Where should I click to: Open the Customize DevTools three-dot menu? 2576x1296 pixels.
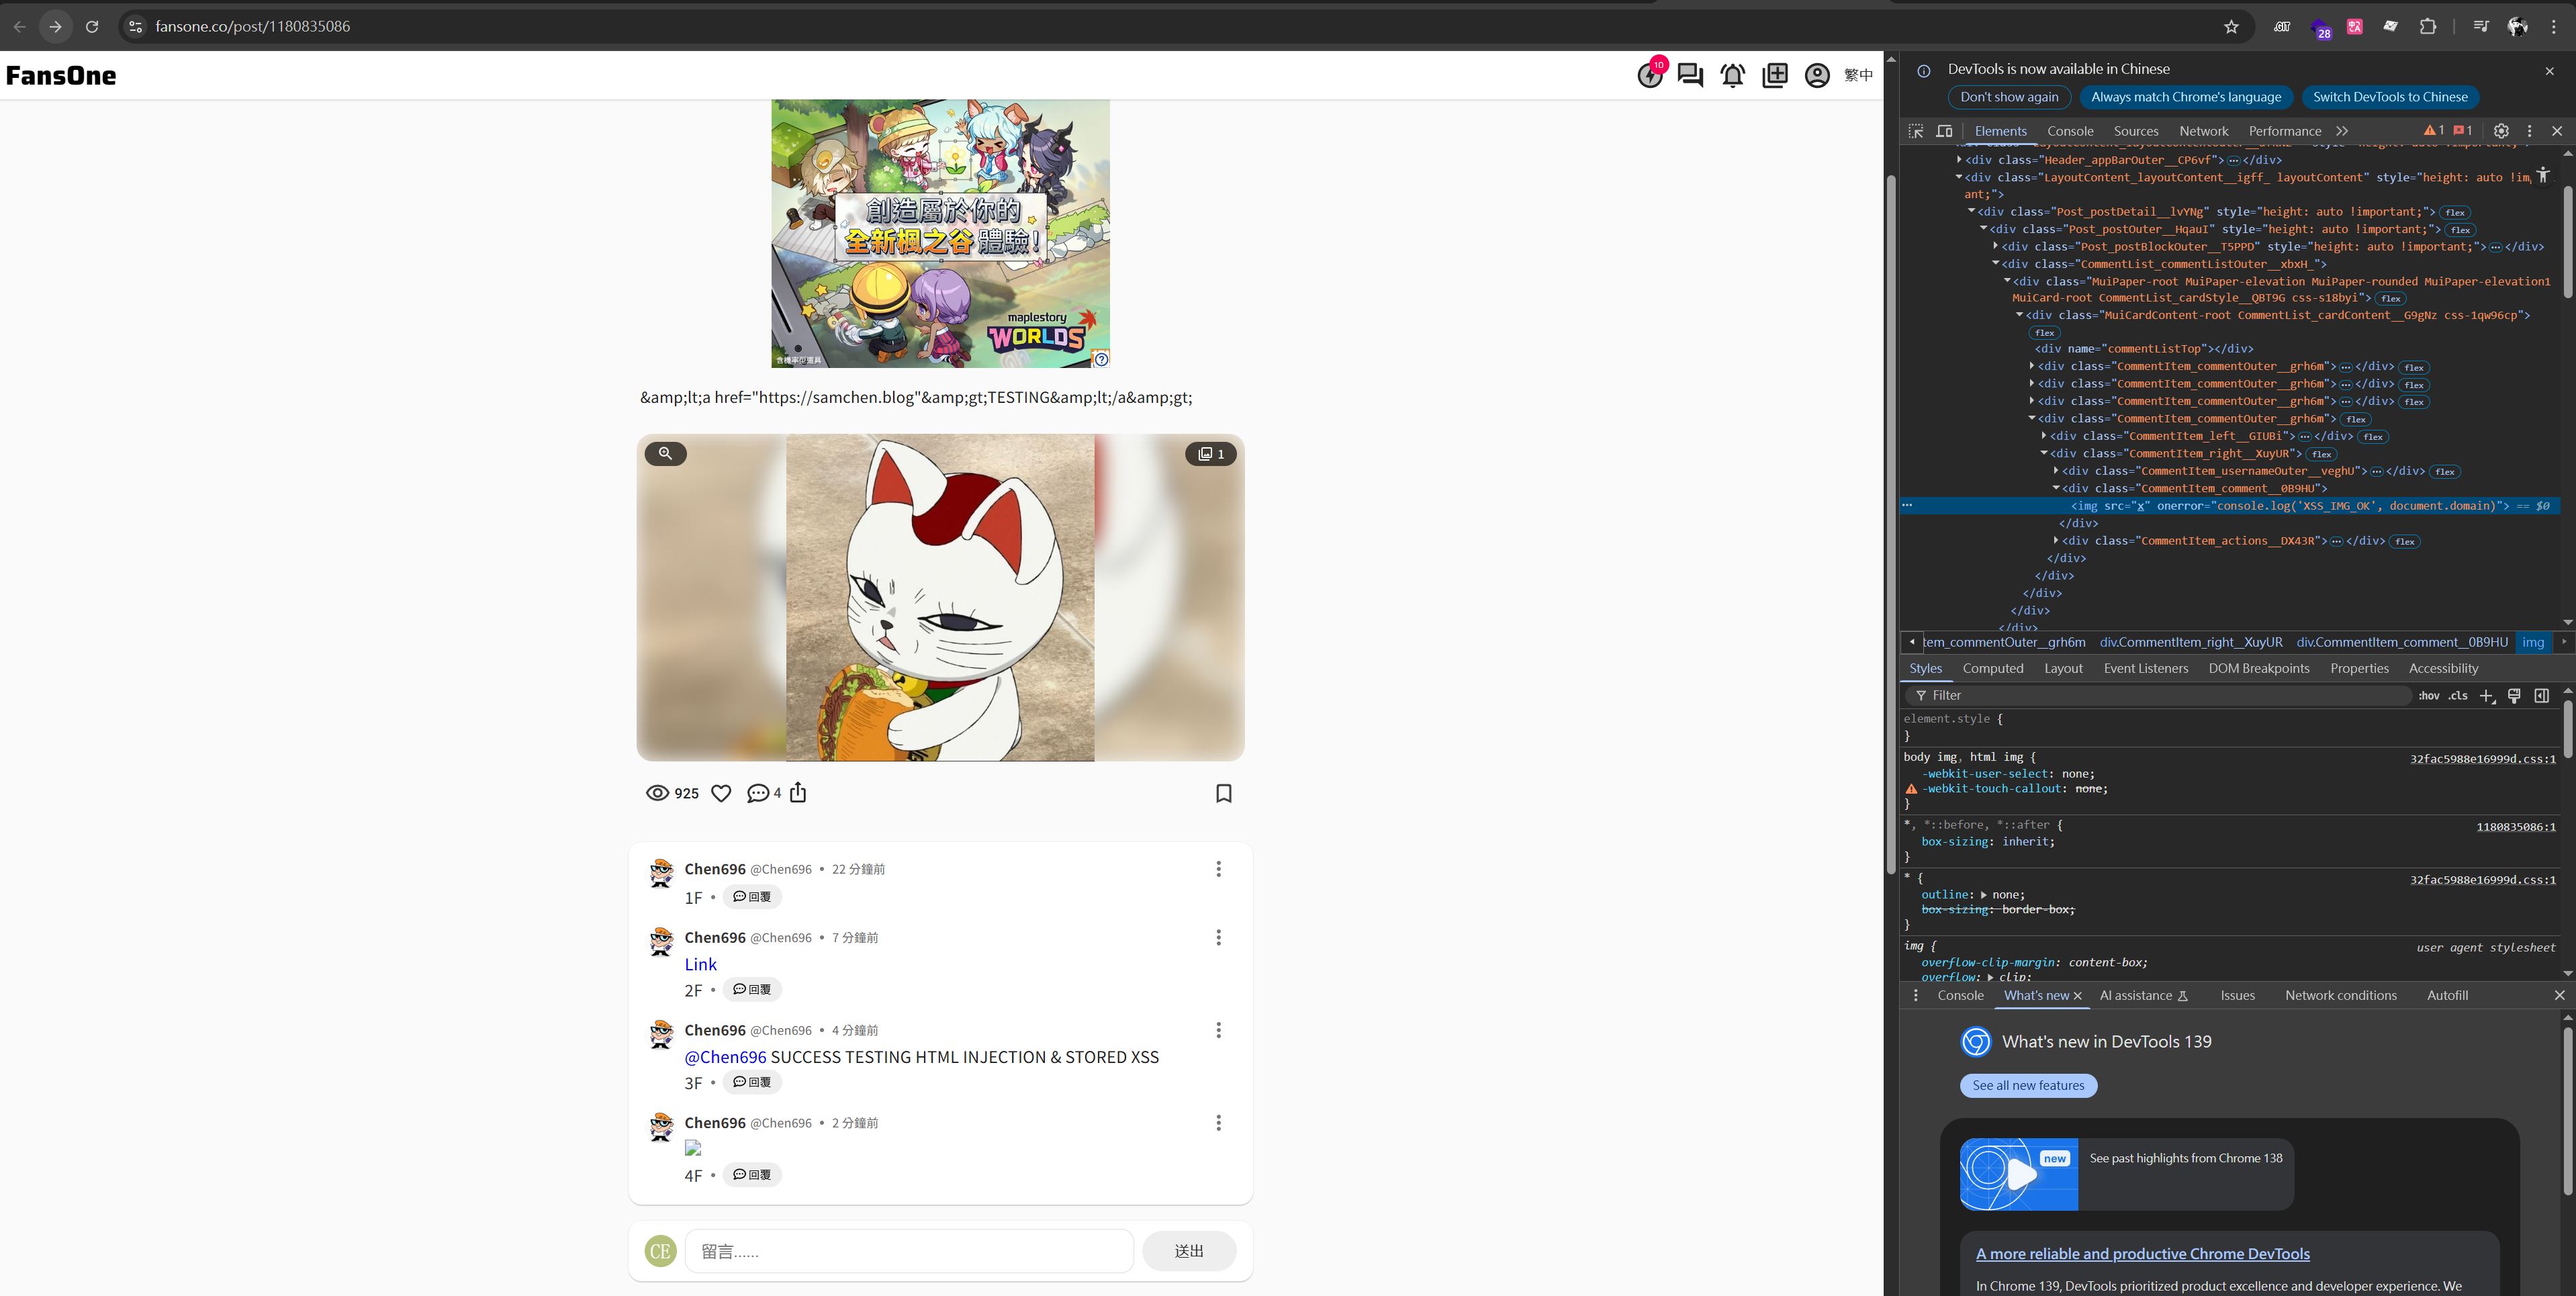(2530, 131)
